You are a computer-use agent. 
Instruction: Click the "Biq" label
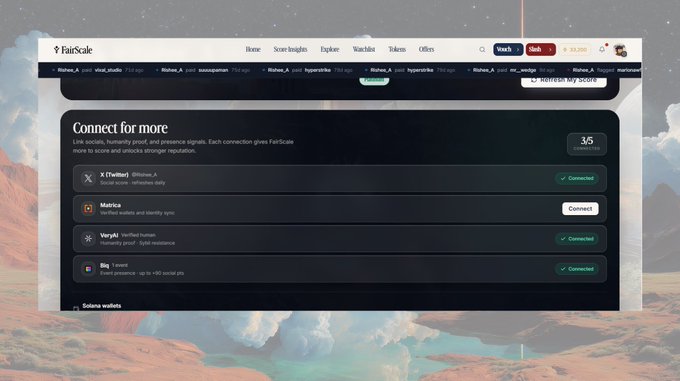[x=105, y=265]
